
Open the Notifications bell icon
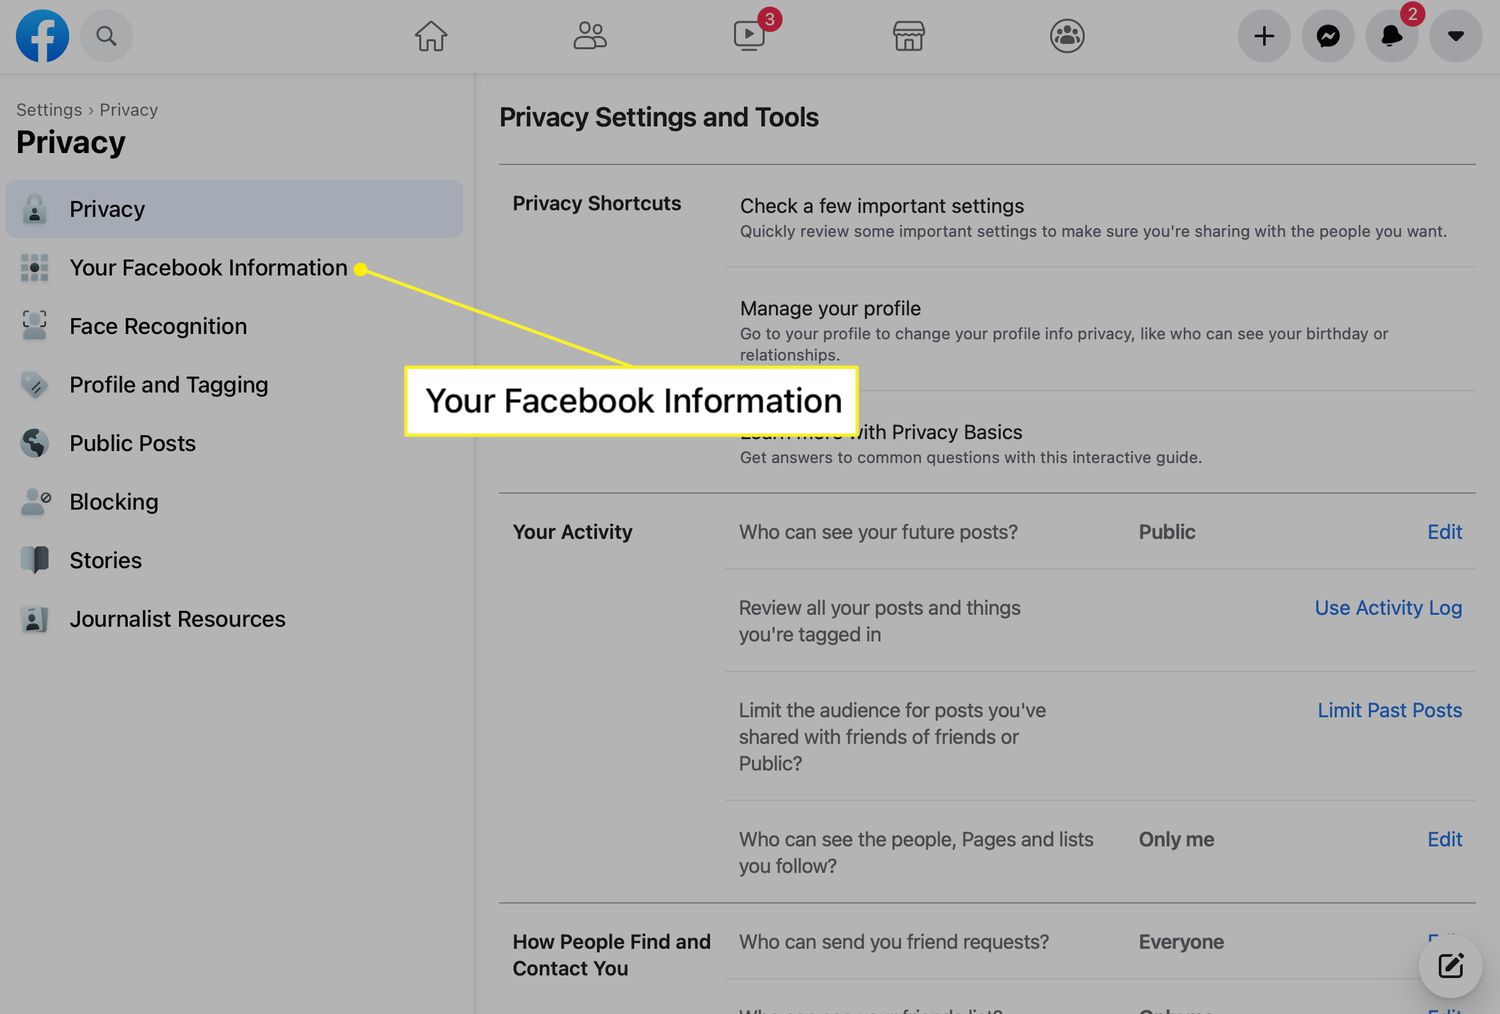click(1392, 36)
